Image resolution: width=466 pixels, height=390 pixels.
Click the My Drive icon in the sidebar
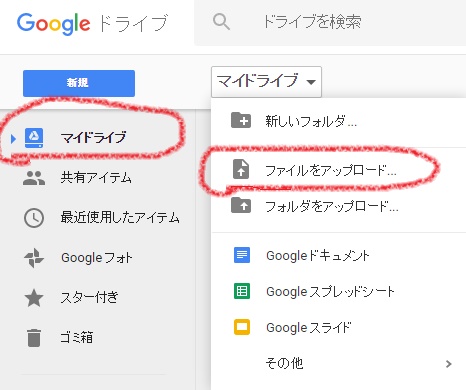(x=34, y=138)
